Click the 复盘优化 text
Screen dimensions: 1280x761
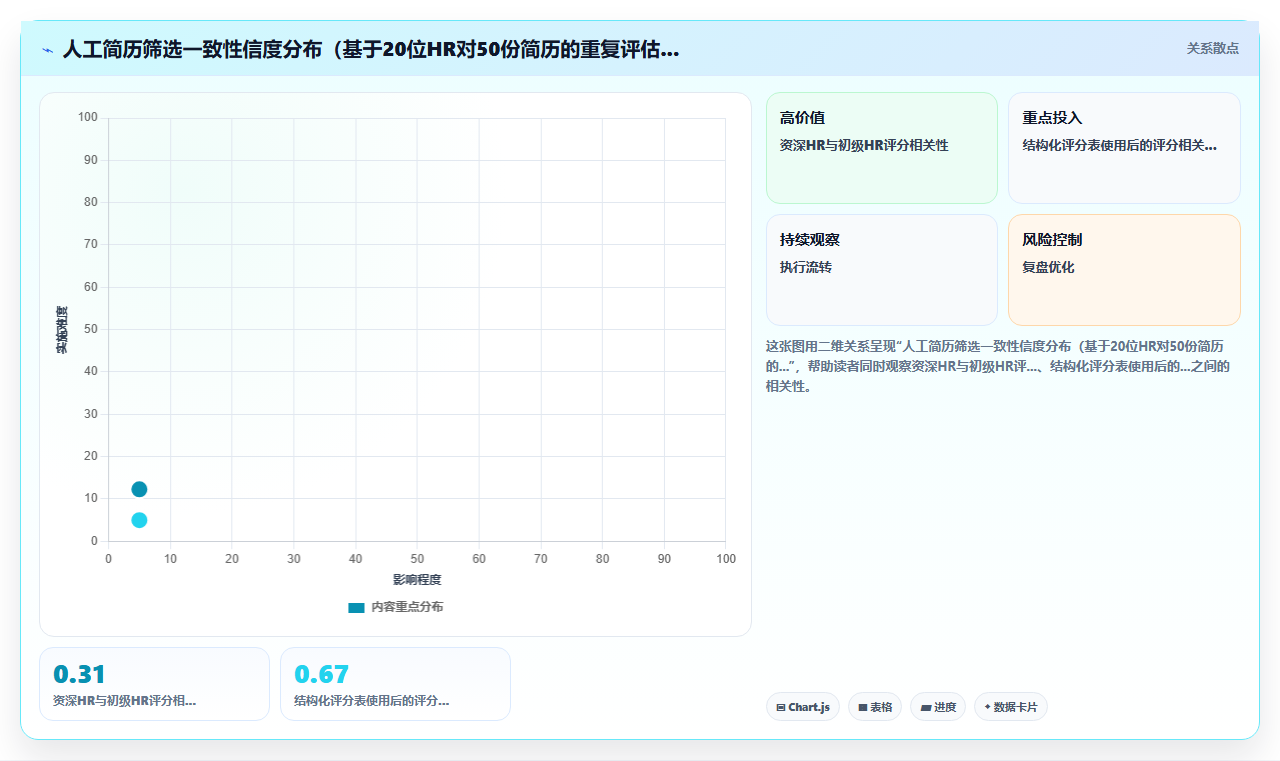pyautogui.click(x=1048, y=267)
